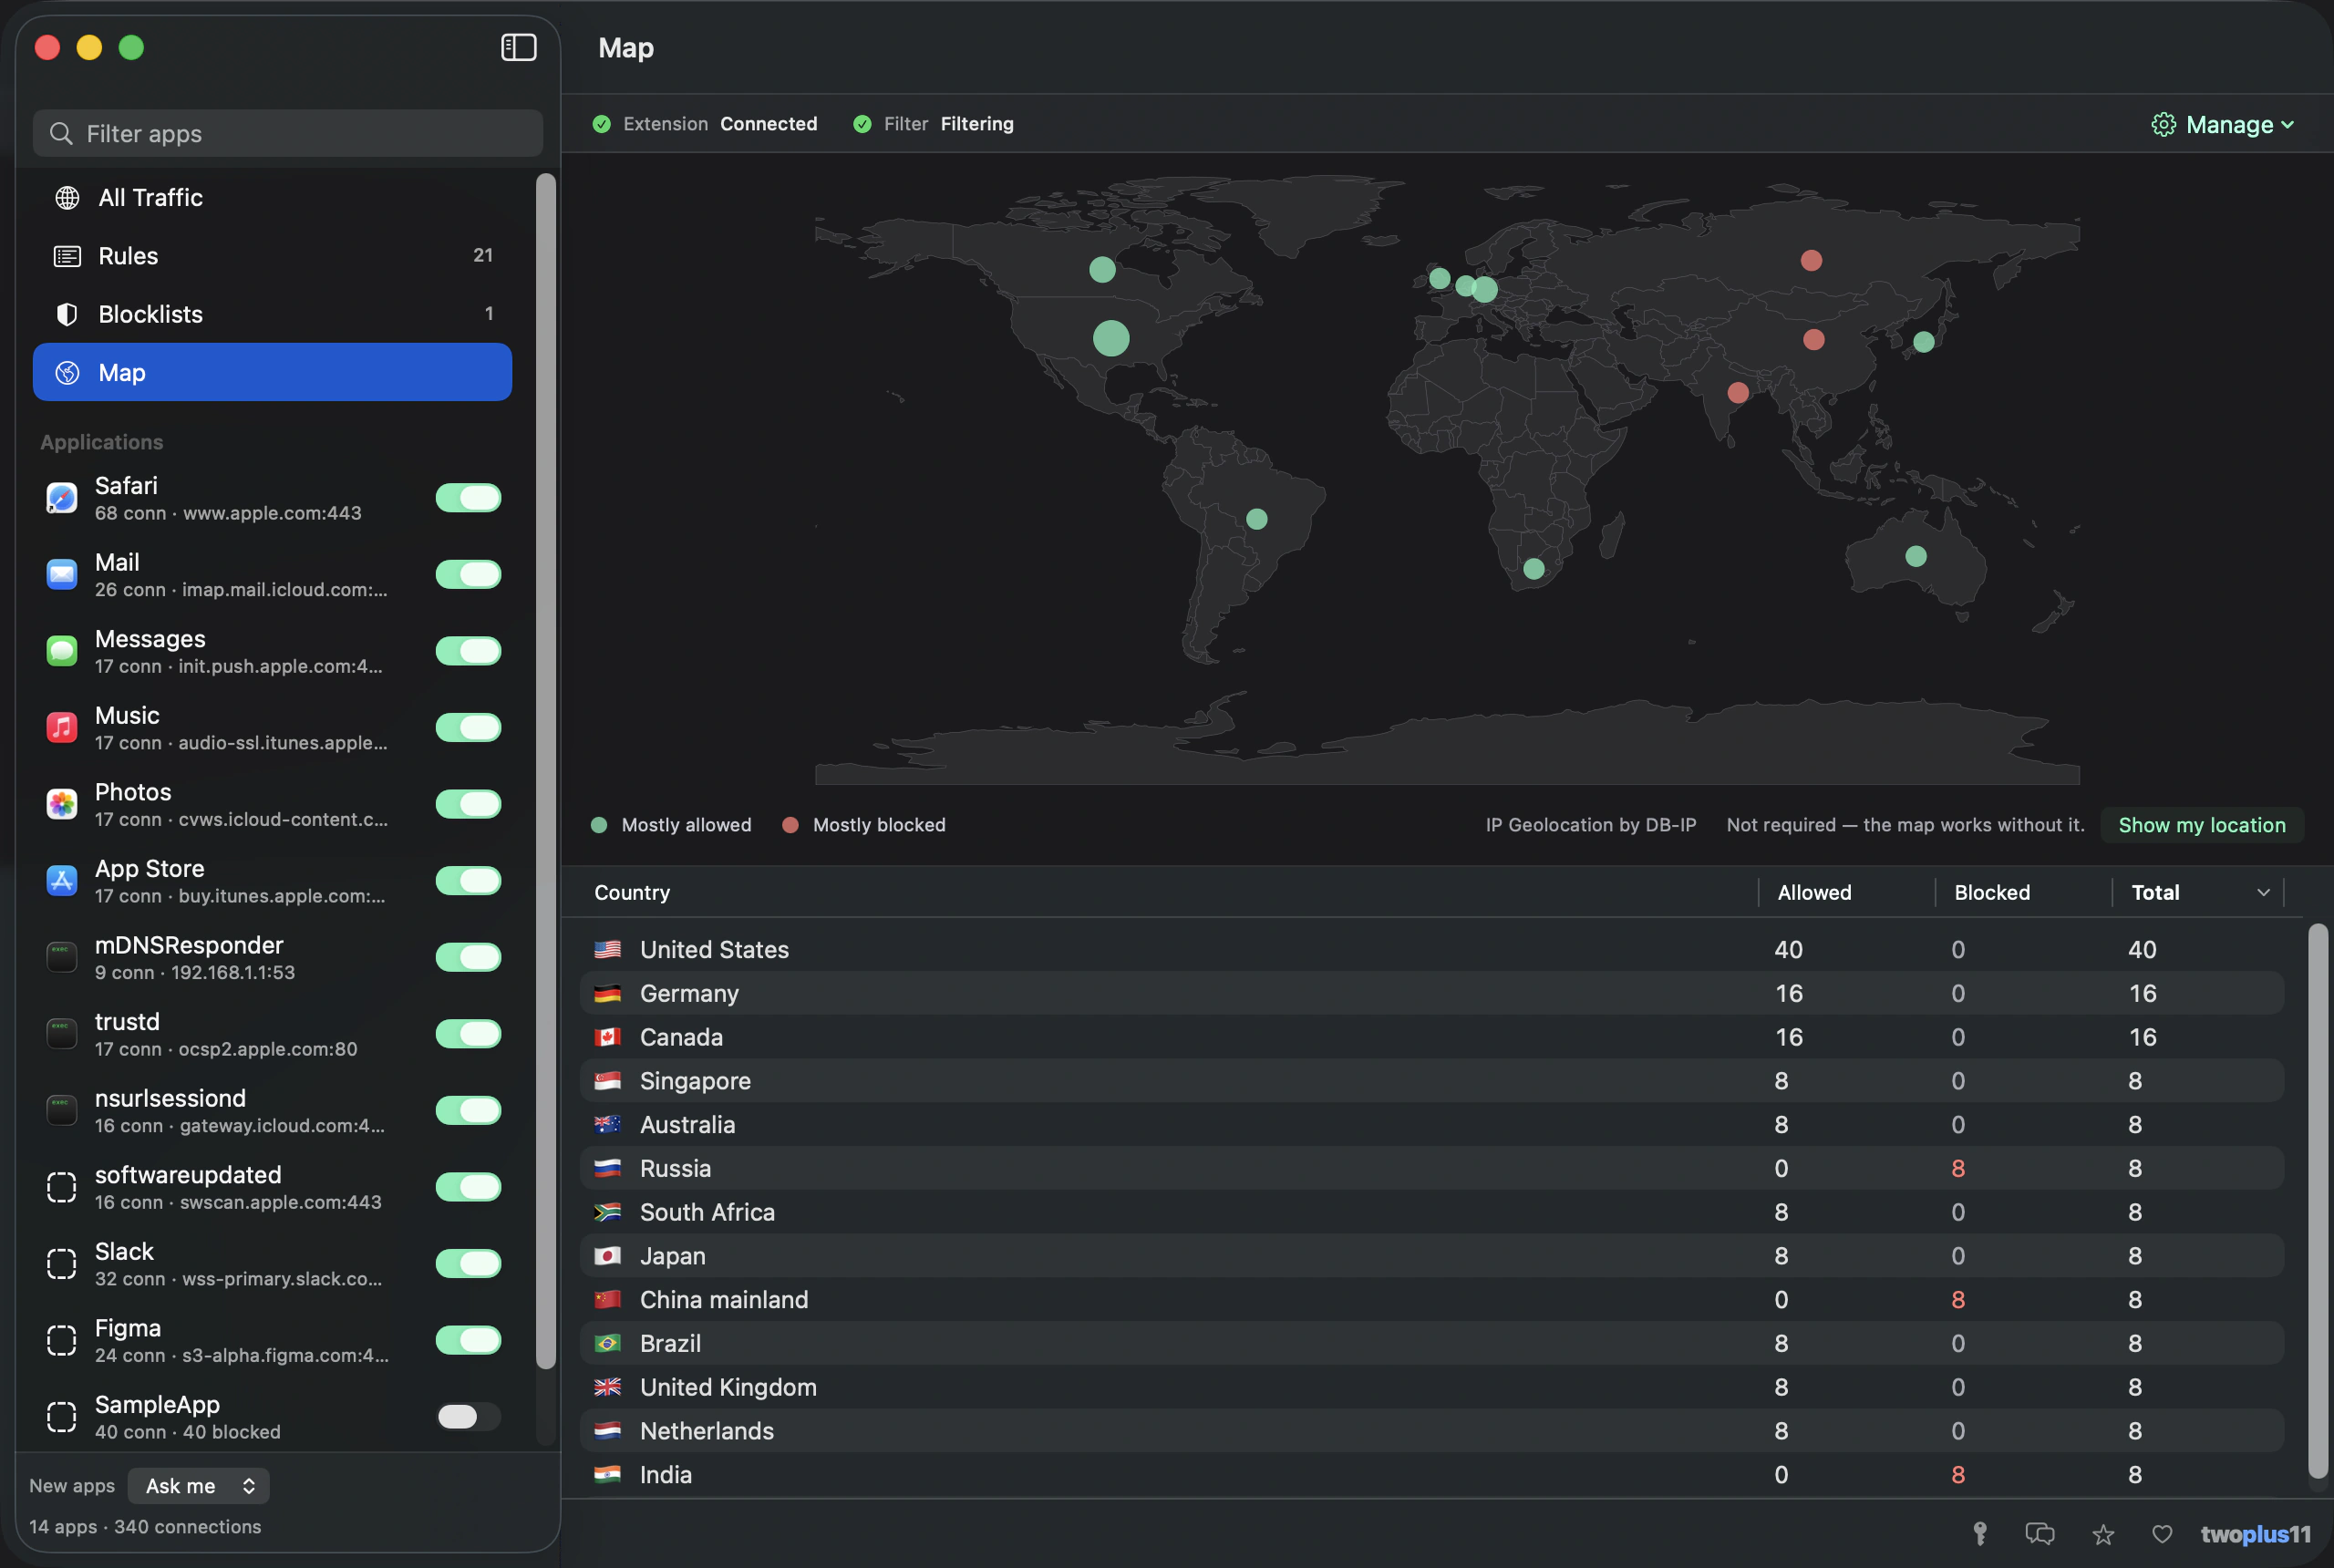Viewport: 2334px width, 1568px height.
Task: Click the softwareupdated placeholder icon
Action: tap(62, 1187)
